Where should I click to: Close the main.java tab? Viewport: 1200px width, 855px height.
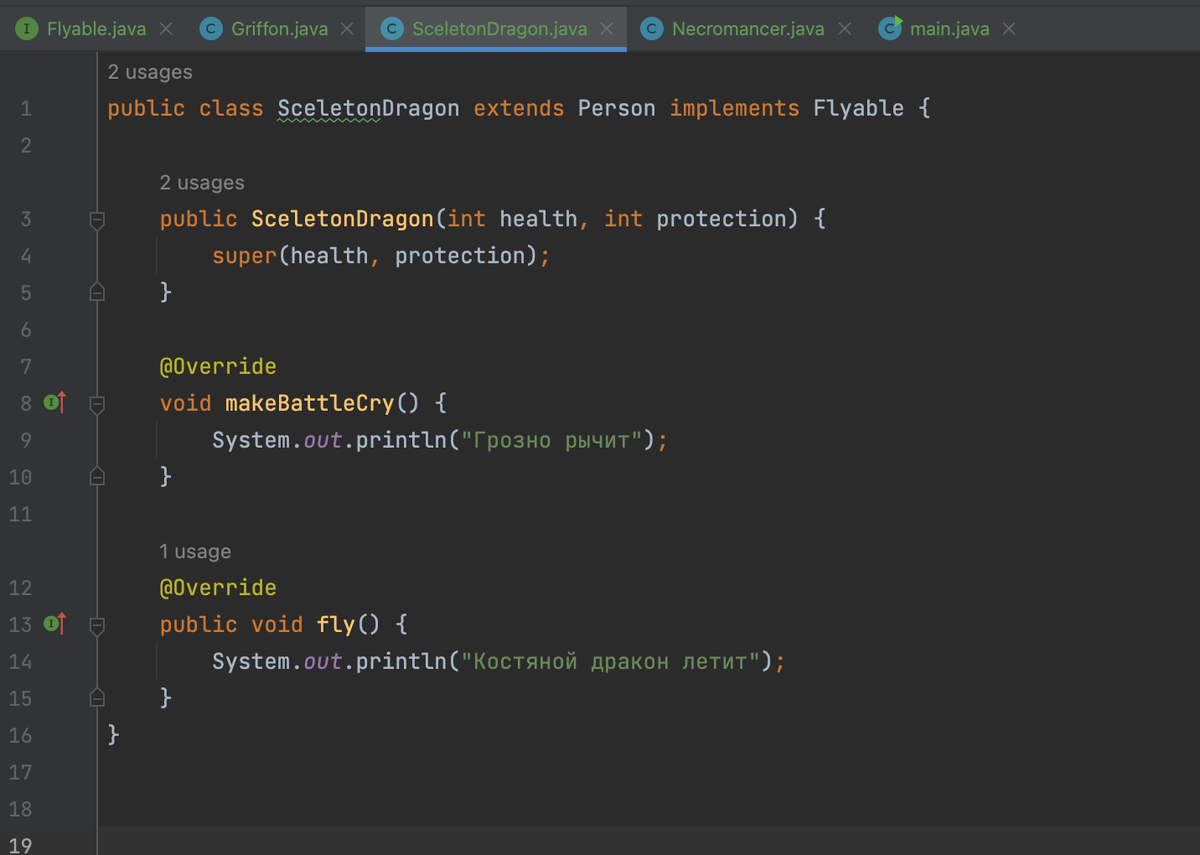point(1009,29)
